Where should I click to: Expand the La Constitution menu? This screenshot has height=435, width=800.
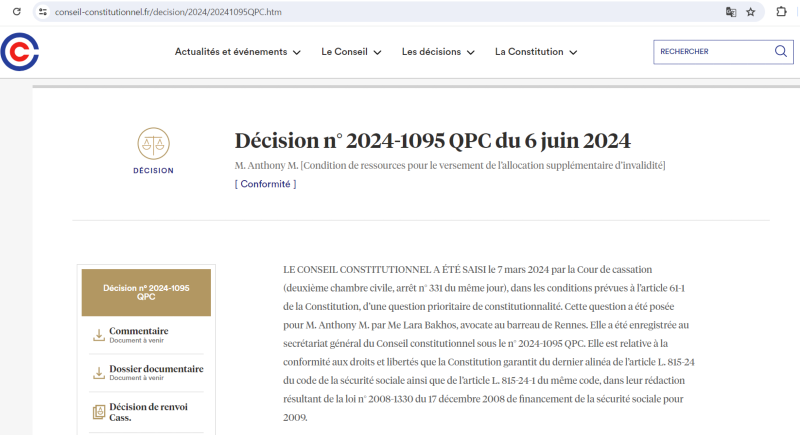click(x=536, y=52)
